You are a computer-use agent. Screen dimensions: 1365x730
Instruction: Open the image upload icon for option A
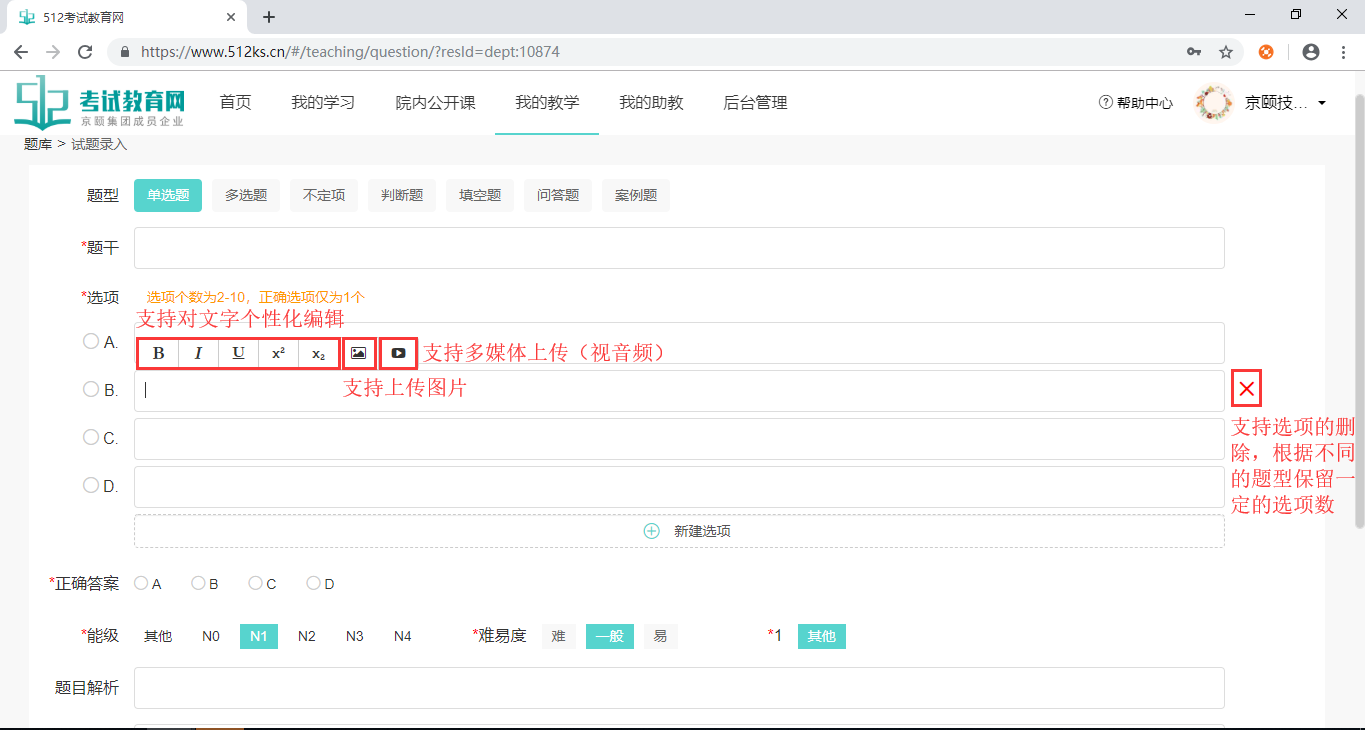(x=359, y=352)
